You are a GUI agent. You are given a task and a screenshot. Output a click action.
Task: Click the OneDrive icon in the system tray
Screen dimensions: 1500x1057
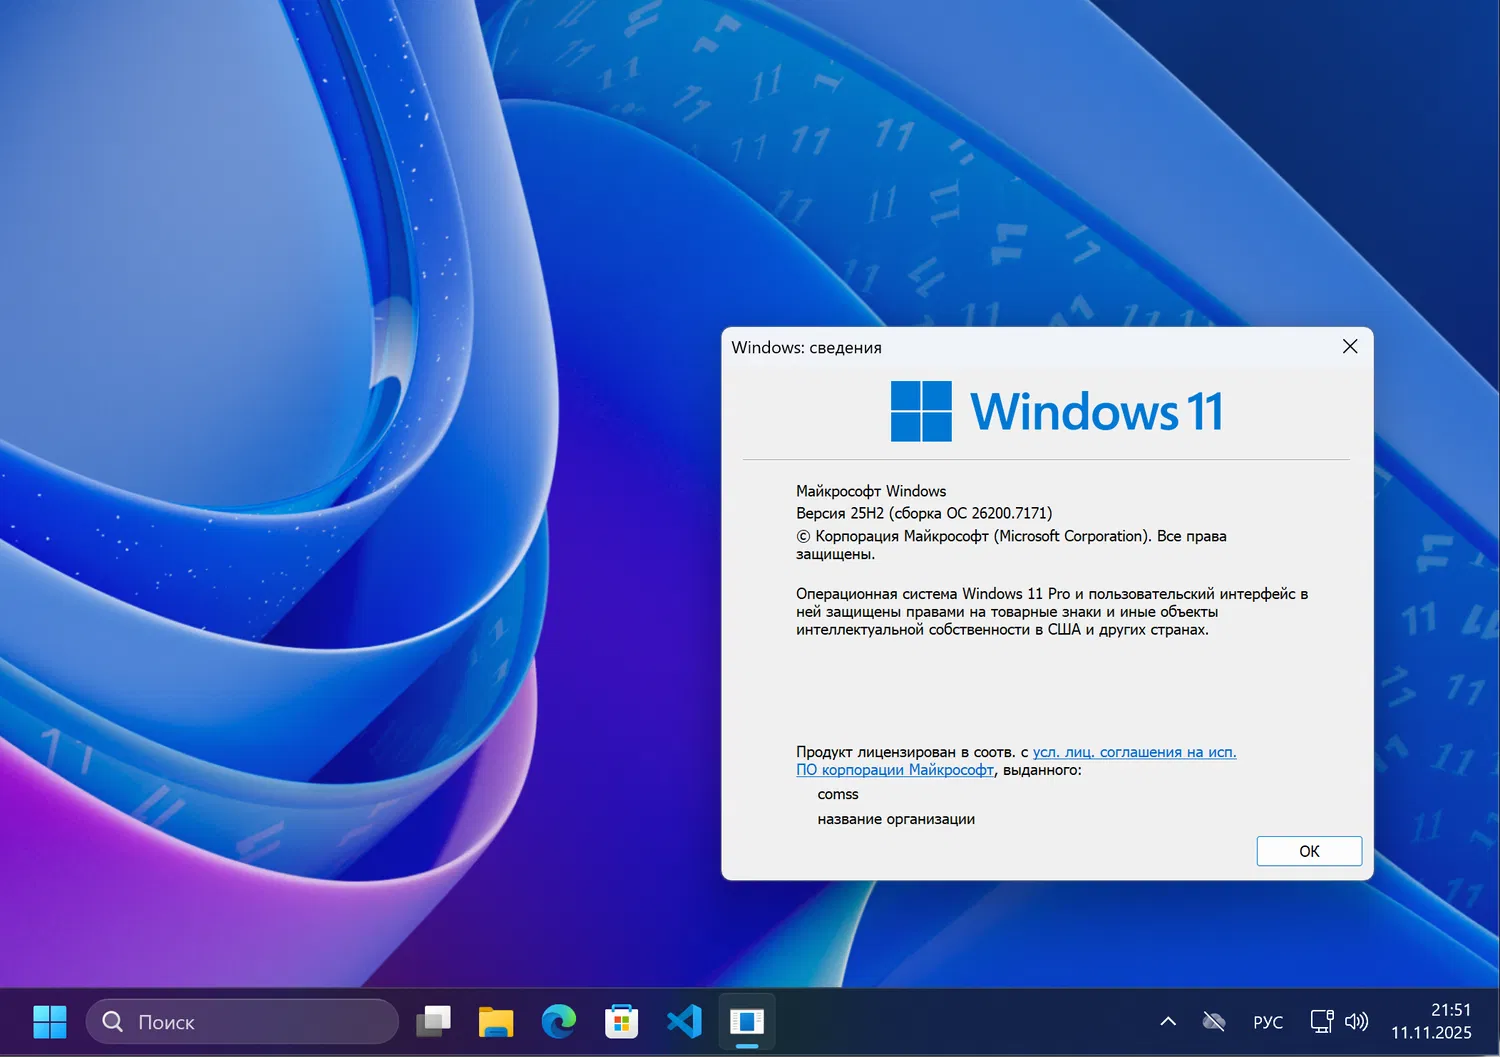point(1214,1021)
